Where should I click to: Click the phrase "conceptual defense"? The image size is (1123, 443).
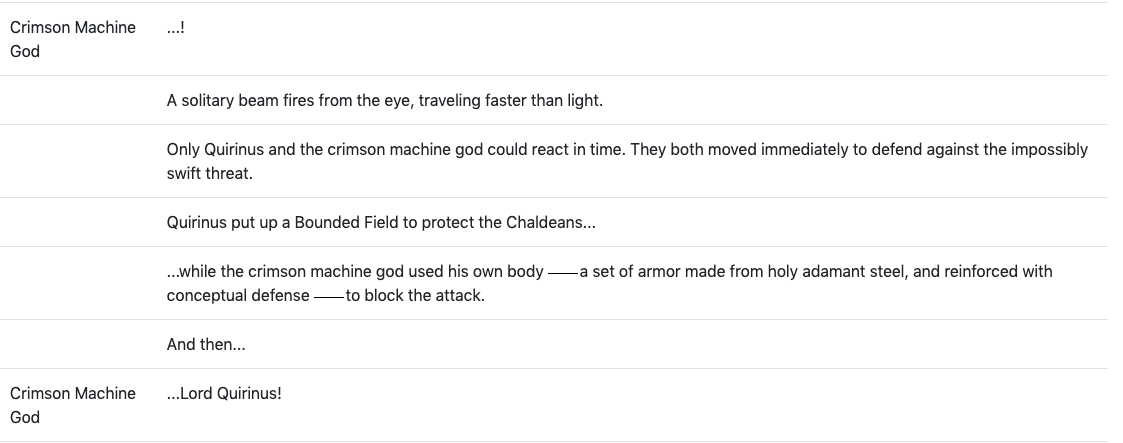pyautogui.click(x=238, y=296)
